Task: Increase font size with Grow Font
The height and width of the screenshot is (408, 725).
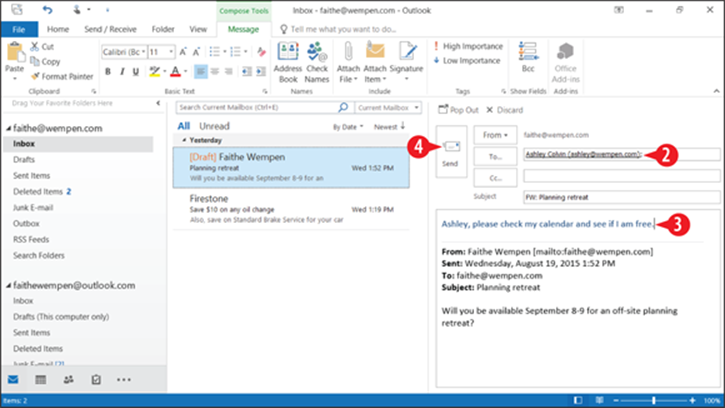Action: pyautogui.click(x=183, y=52)
